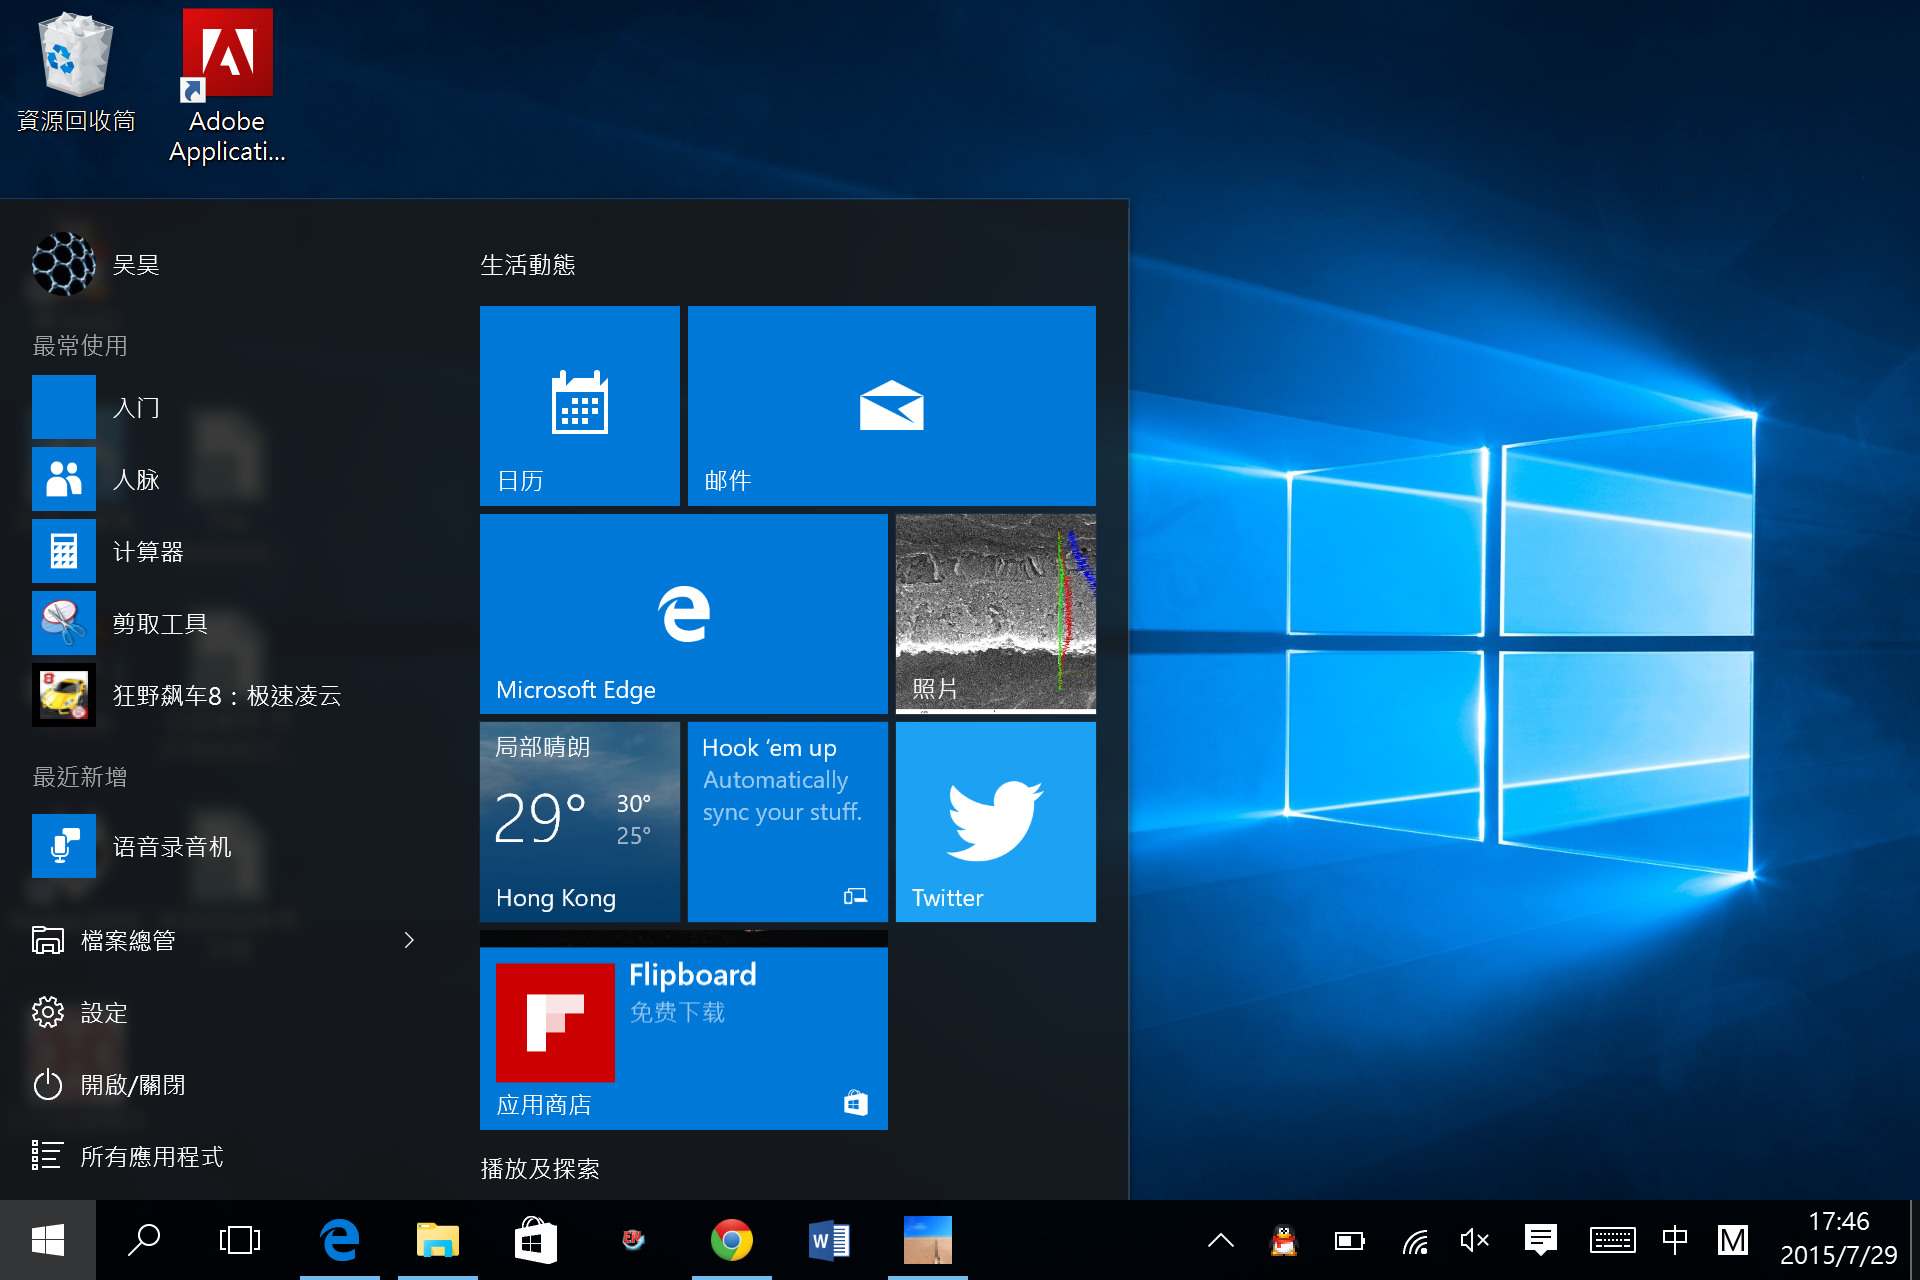This screenshot has height=1280, width=1920.
Task: Open Google Chrome from the taskbar
Action: click(732, 1240)
